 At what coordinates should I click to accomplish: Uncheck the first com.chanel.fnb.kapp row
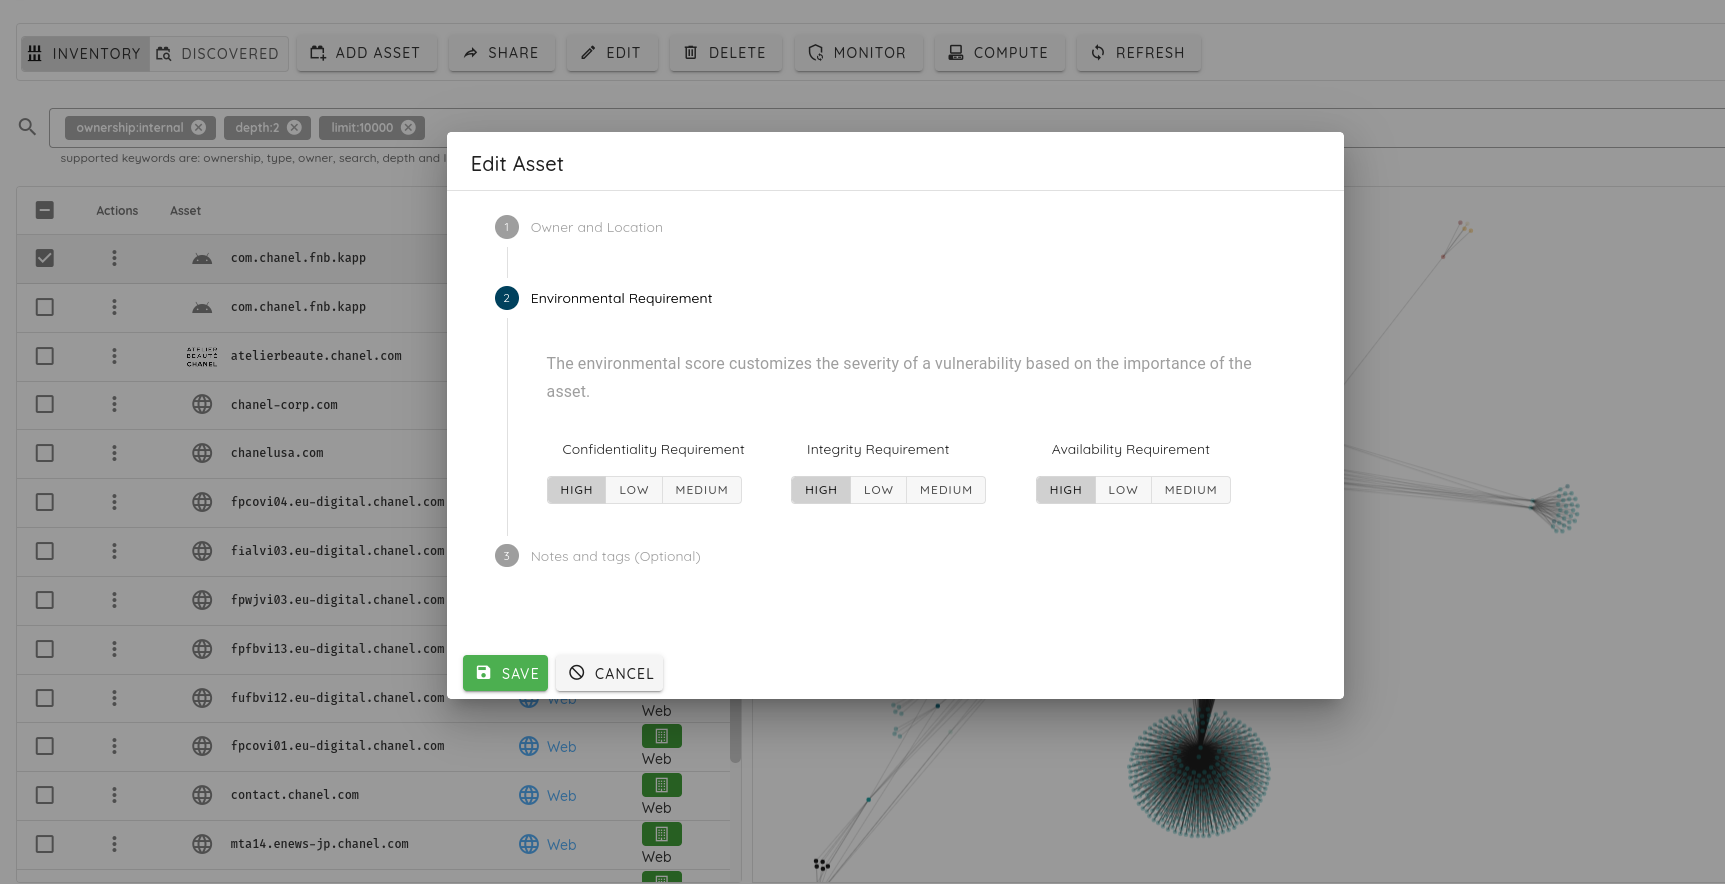(44, 258)
